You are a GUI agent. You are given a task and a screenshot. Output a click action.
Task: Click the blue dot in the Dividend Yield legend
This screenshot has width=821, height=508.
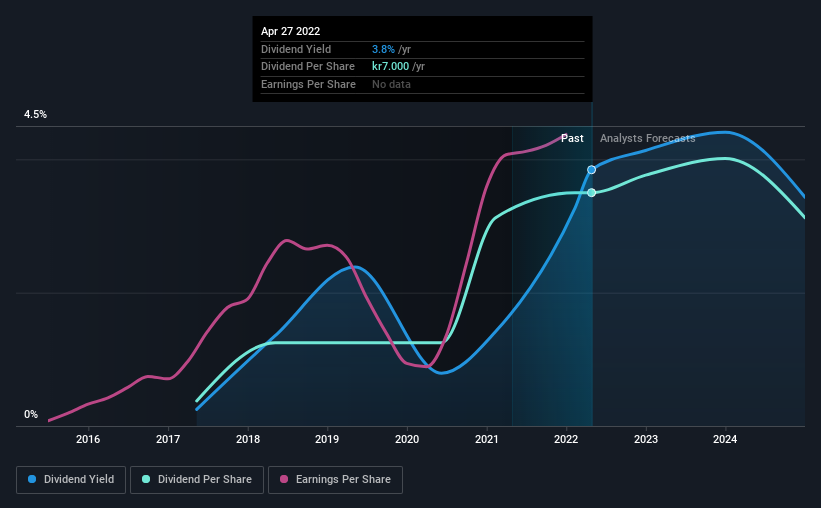[x=32, y=479]
